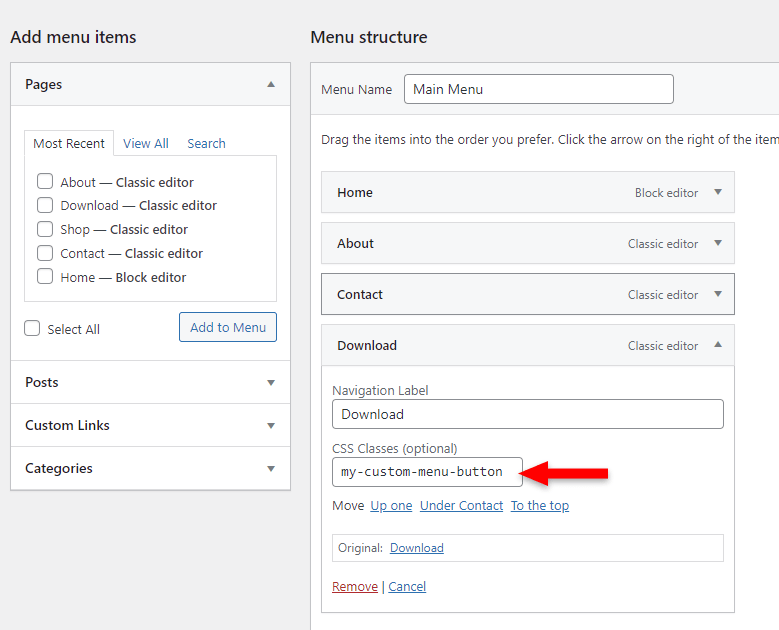Select the About menu item bar
779x630 pixels.
click(528, 243)
